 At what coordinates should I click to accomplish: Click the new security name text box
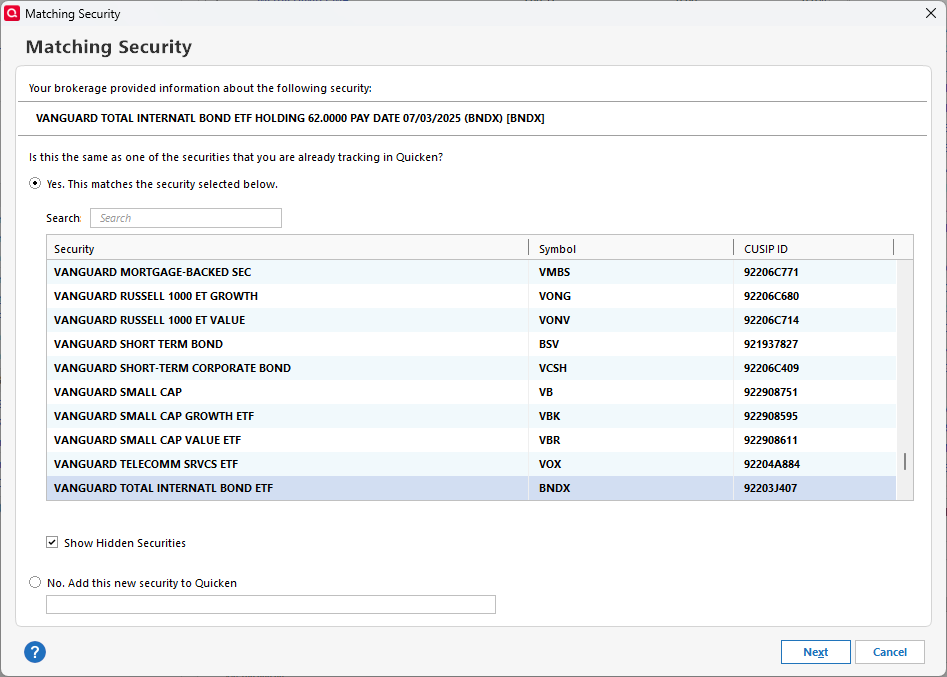pyautogui.click(x=271, y=604)
